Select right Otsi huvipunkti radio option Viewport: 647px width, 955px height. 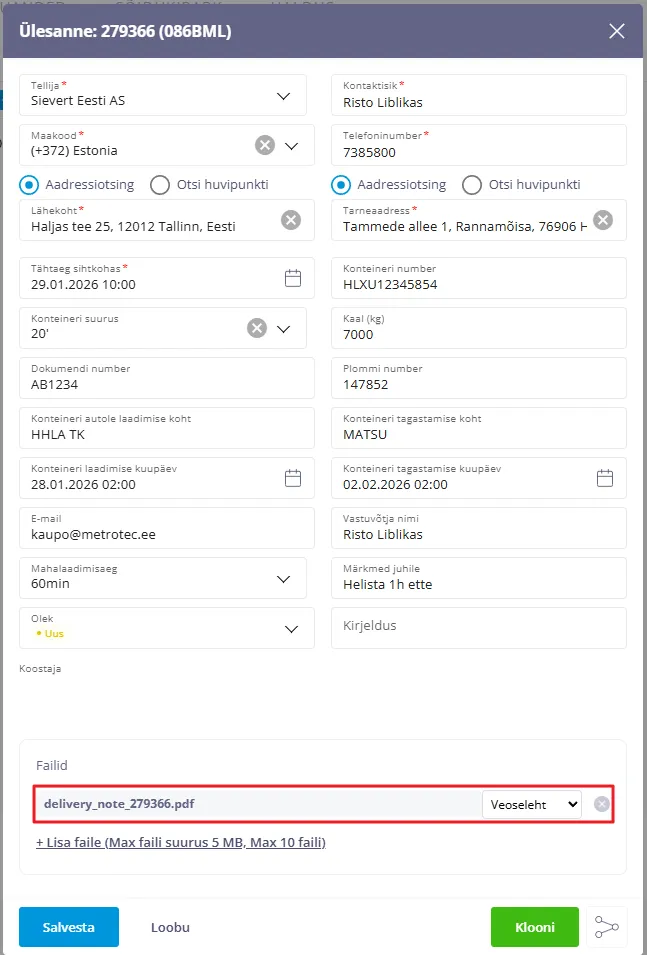pyautogui.click(x=472, y=185)
